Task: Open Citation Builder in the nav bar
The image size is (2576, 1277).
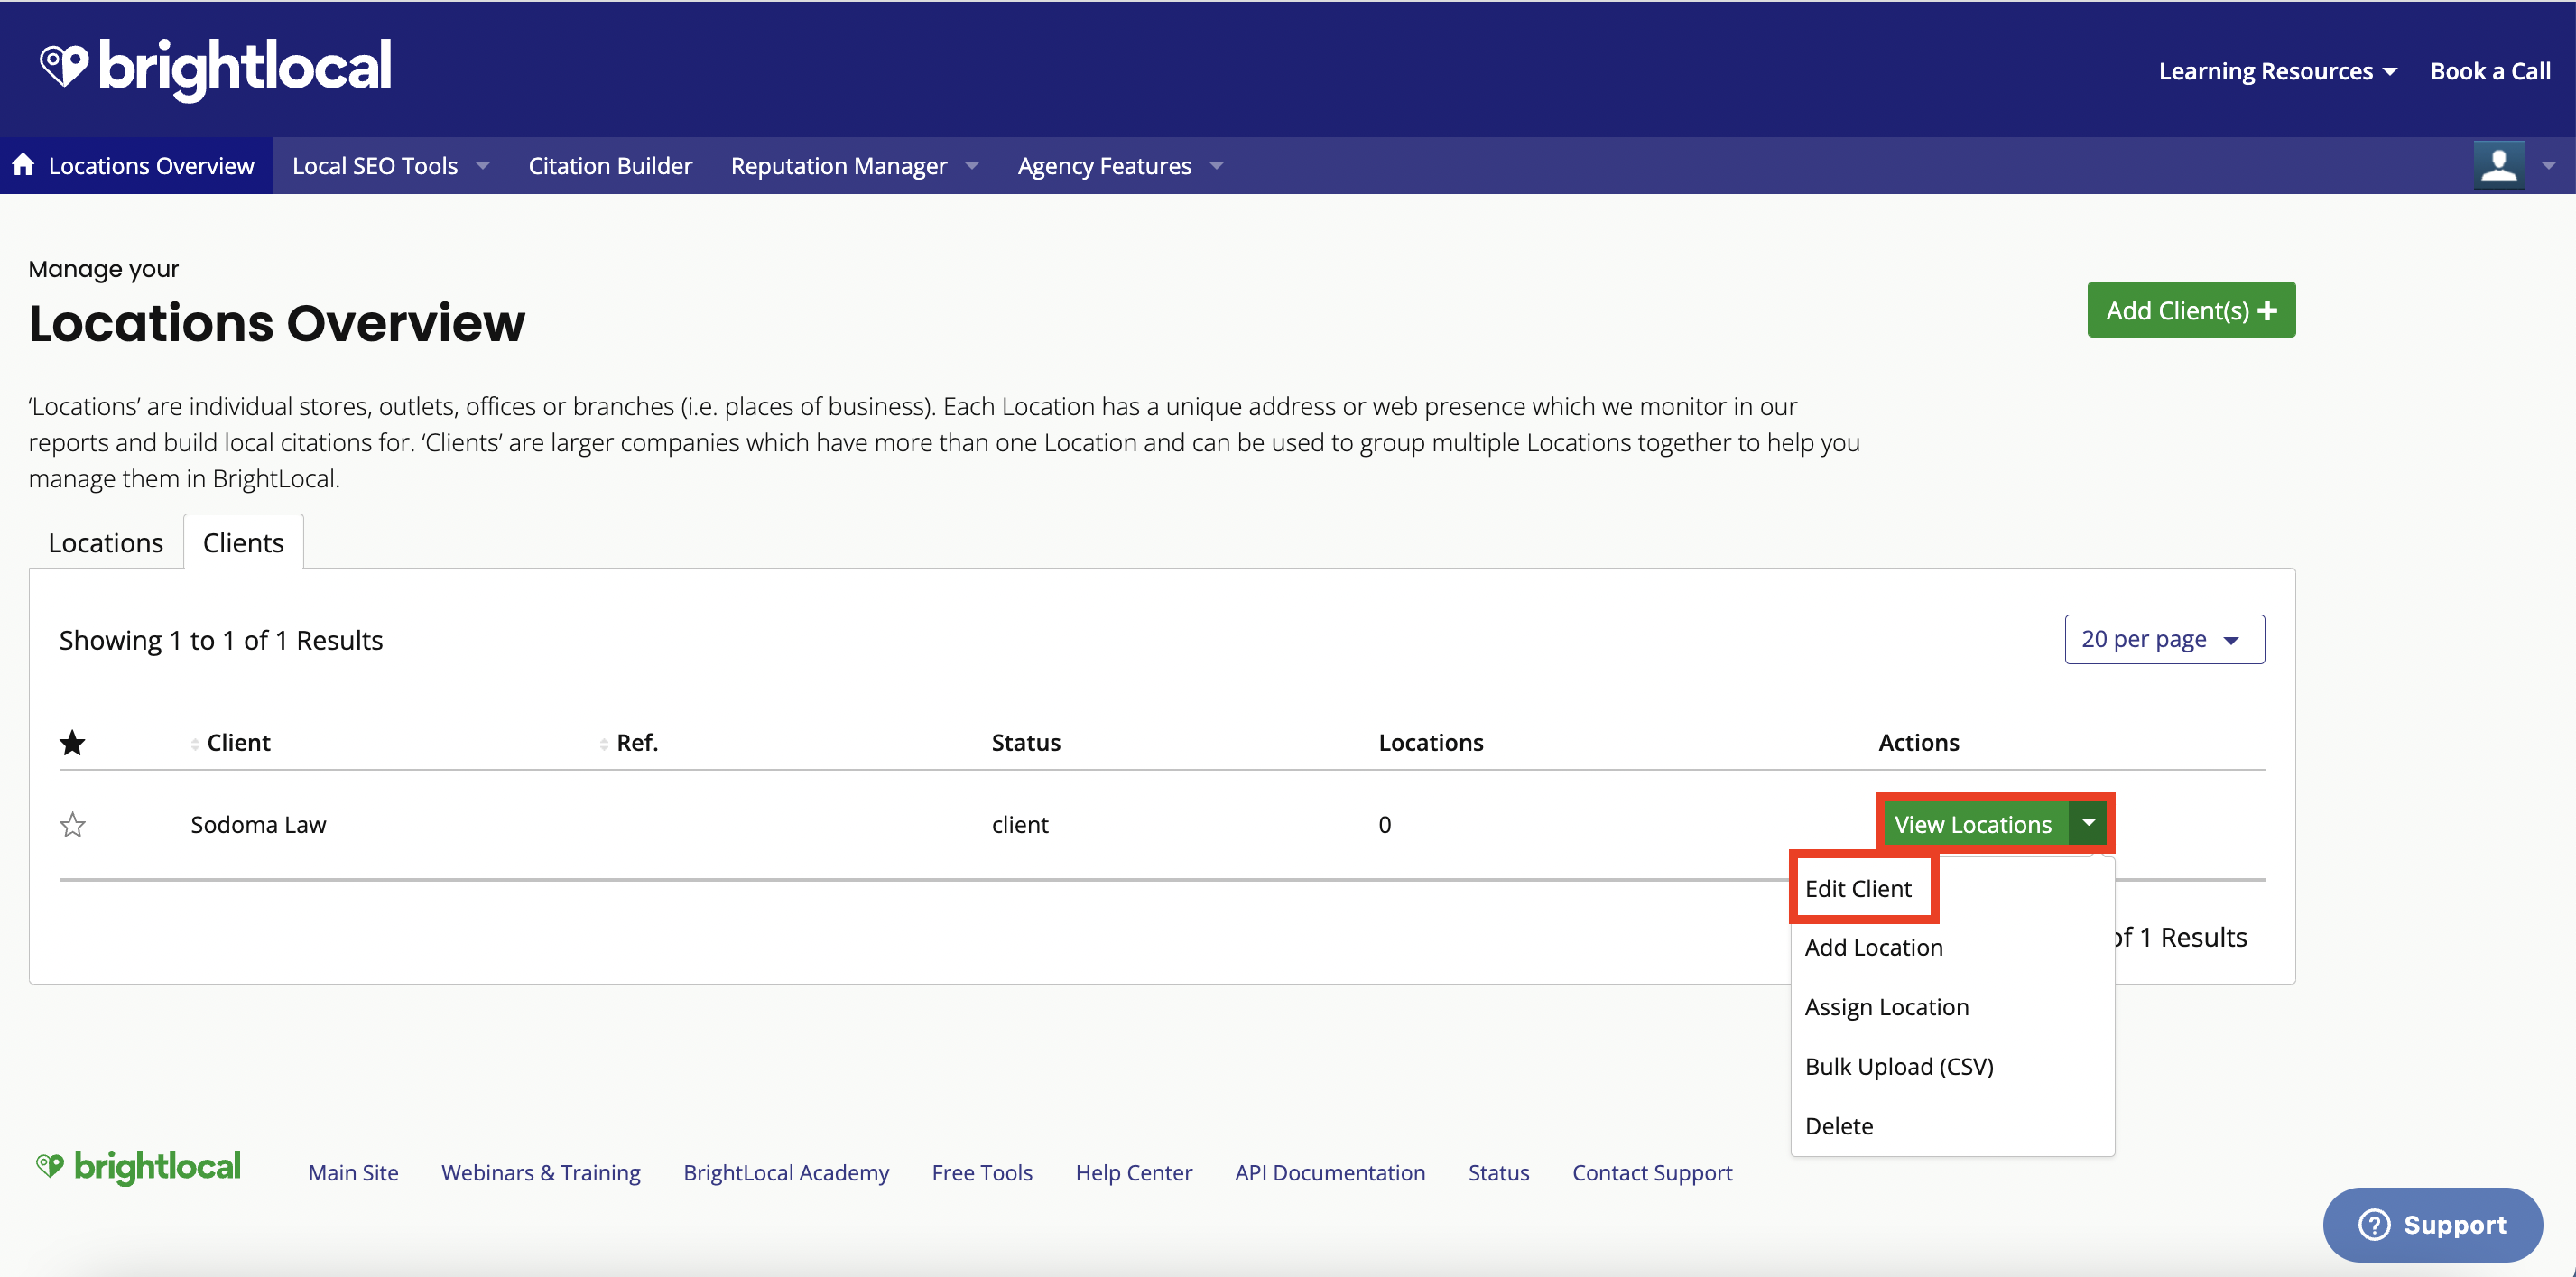Action: pyautogui.click(x=610, y=166)
